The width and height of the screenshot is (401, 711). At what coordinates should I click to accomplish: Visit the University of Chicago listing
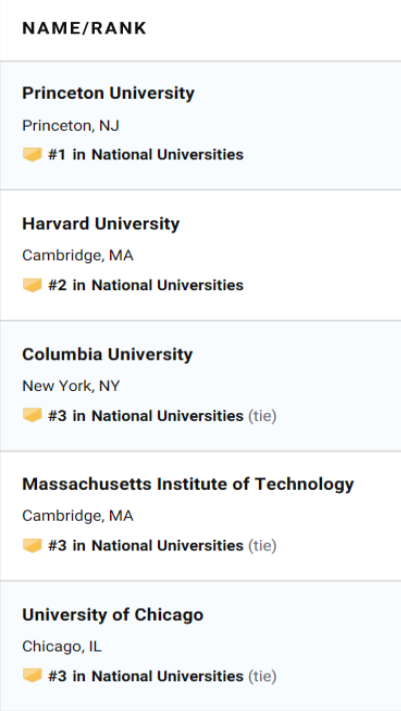pyautogui.click(x=113, y=615)
